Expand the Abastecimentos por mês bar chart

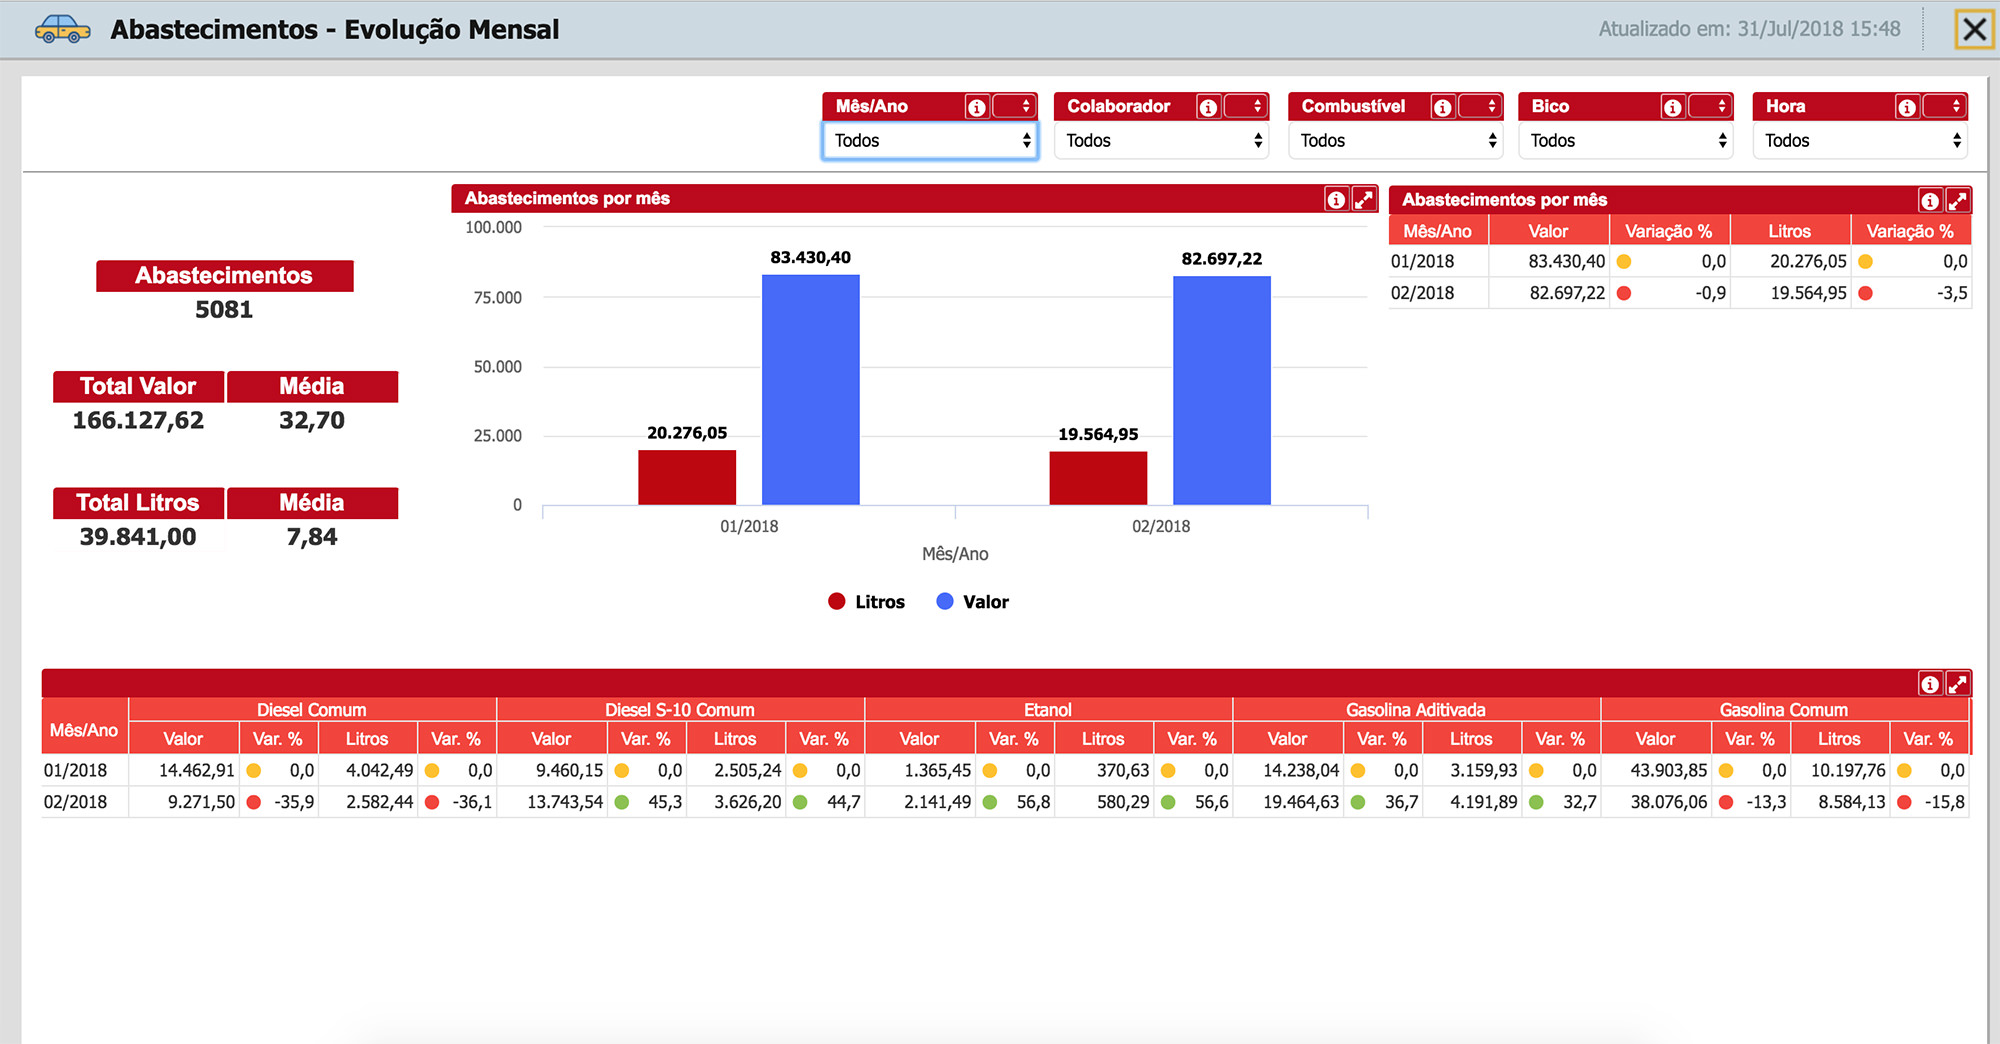click(x=1364, y=199)
